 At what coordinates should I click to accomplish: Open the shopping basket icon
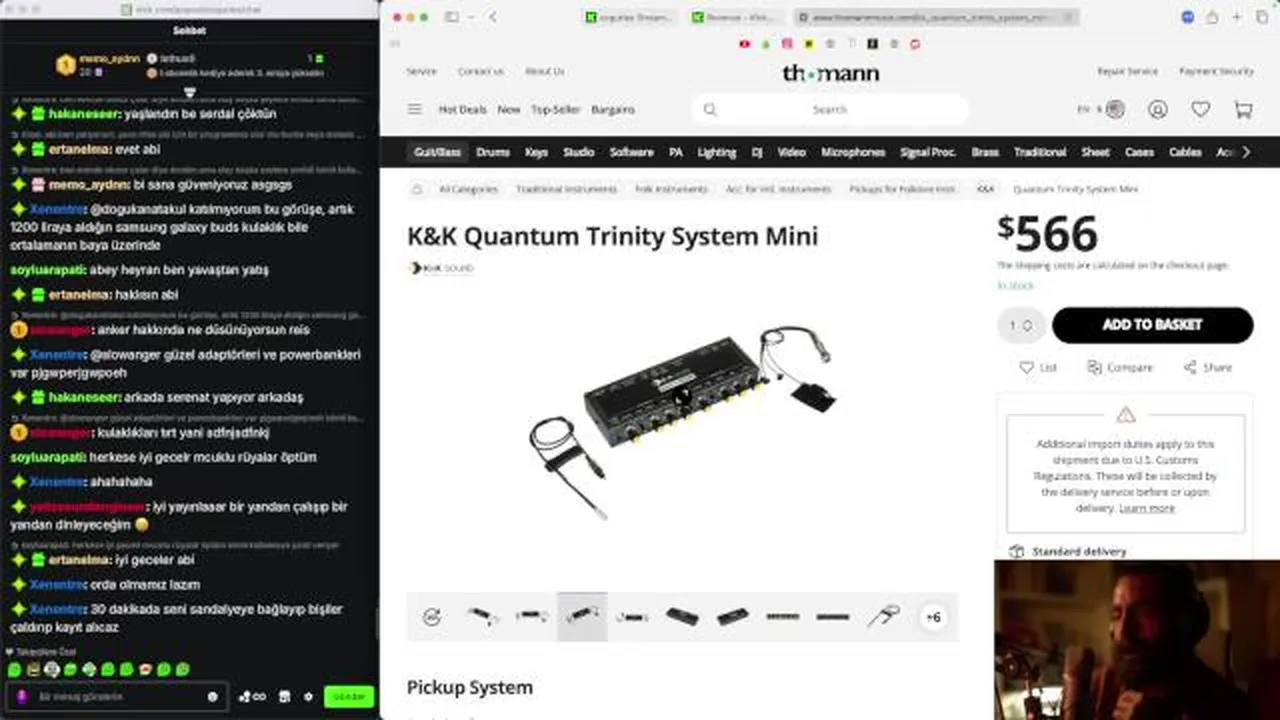(1243, 110)
